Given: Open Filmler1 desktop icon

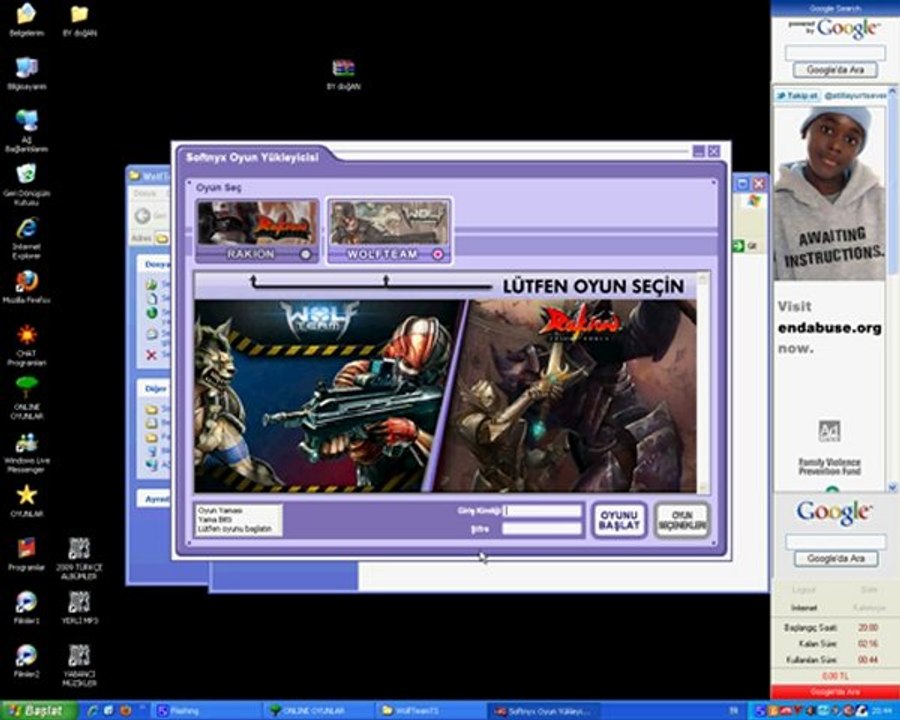Looking at the screenshot, I should click(26, 607).
